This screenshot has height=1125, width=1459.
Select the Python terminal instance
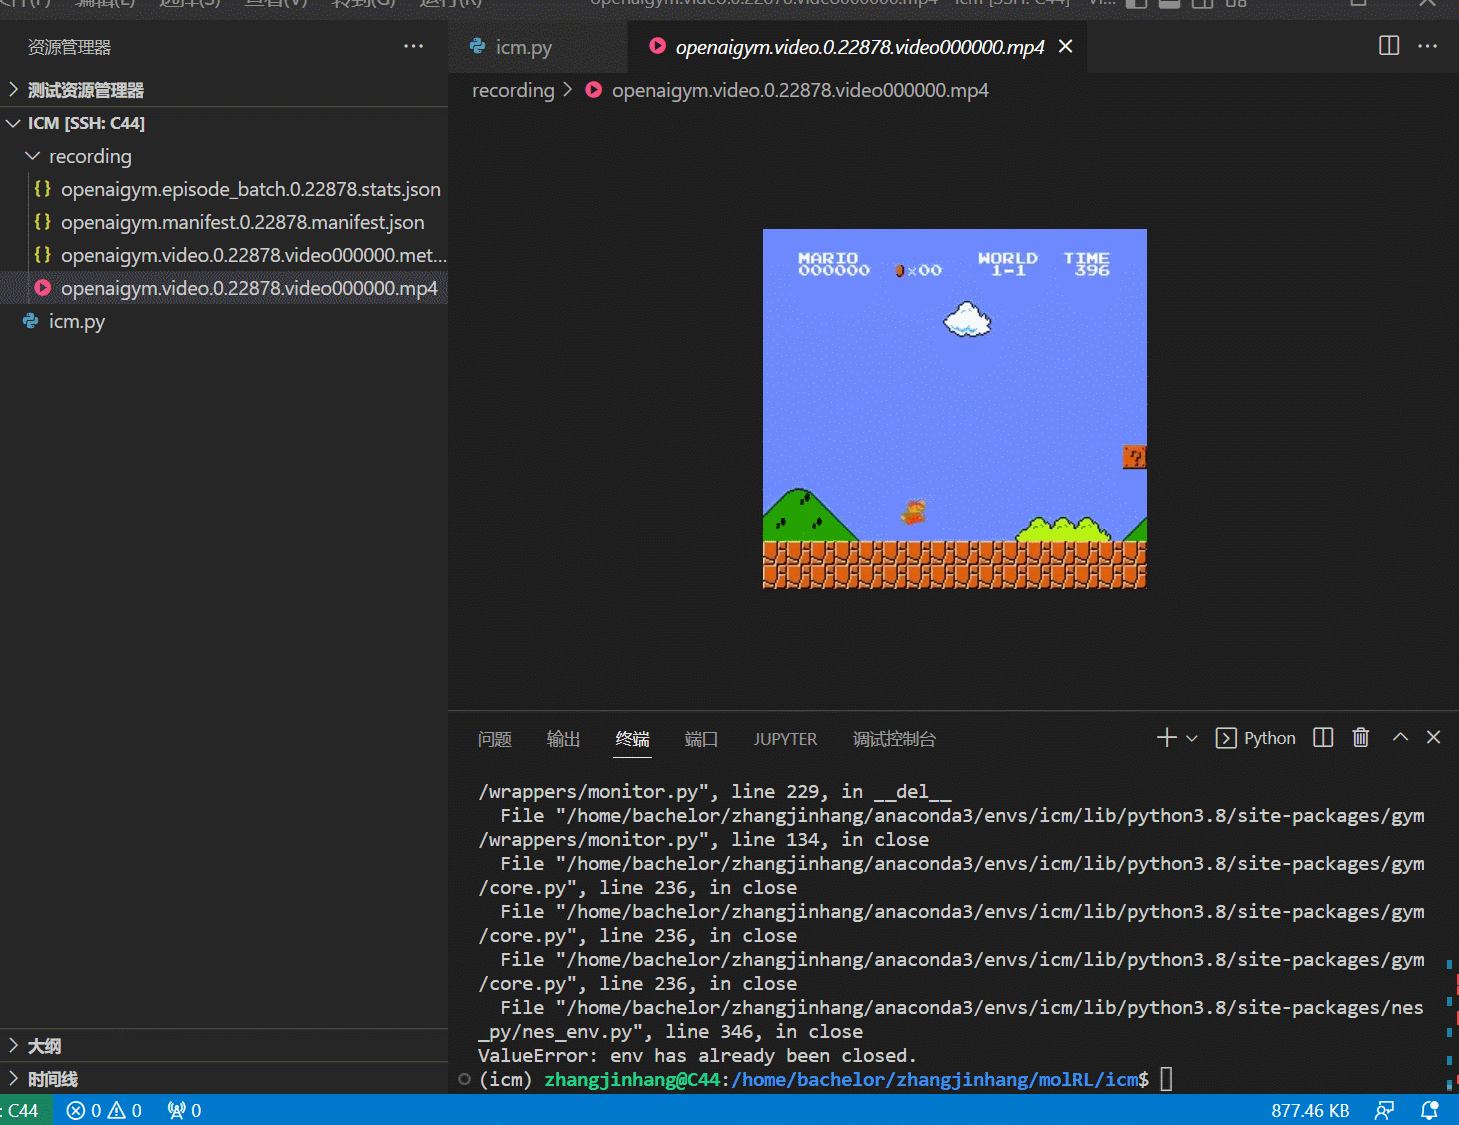pos(1256,738)
